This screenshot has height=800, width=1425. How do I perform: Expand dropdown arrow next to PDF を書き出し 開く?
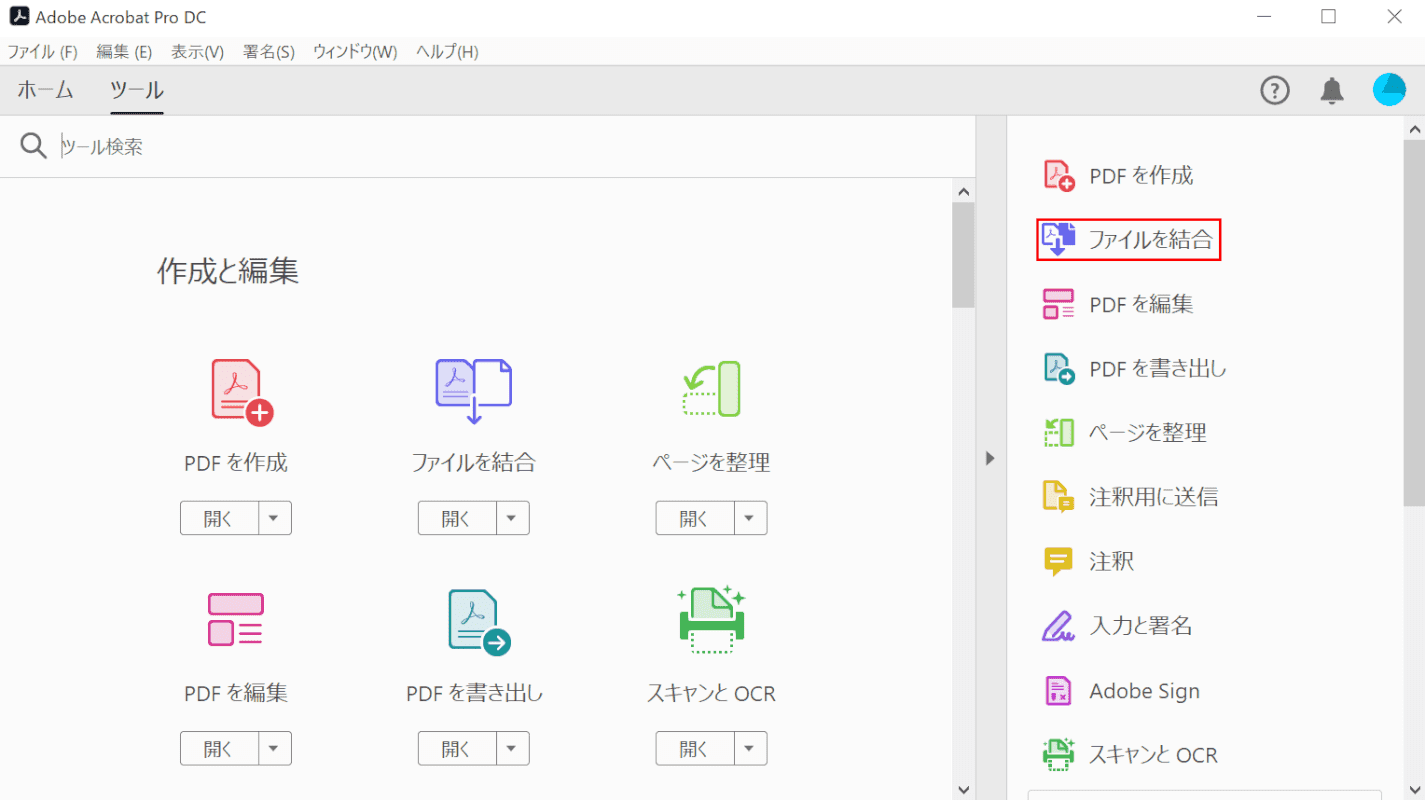click(x=512, y=748)
